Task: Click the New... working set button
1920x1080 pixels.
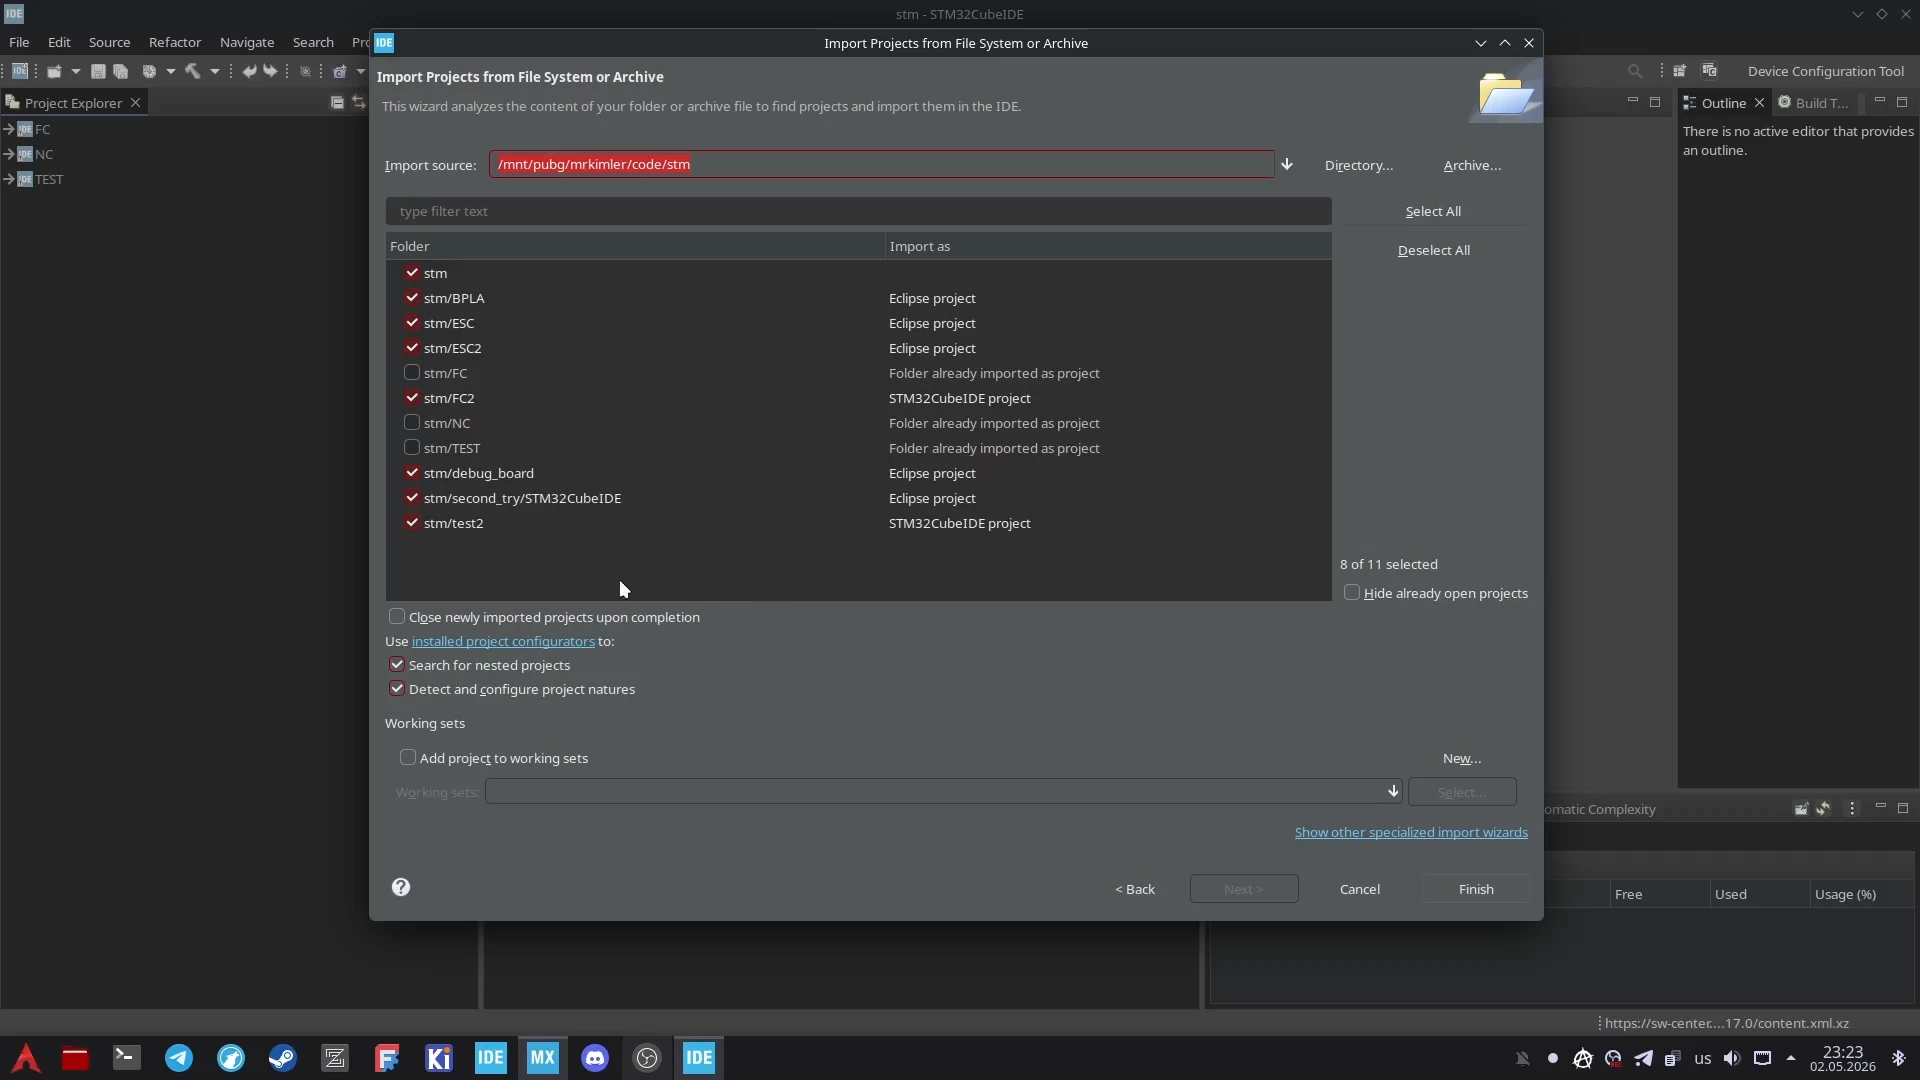Action: (1461, 758)
